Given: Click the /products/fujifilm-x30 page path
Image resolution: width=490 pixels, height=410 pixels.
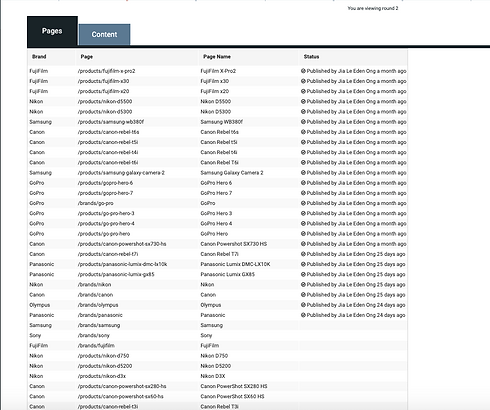Looking at the screenshot, I should pyautogui.click(x=103, y=81).
